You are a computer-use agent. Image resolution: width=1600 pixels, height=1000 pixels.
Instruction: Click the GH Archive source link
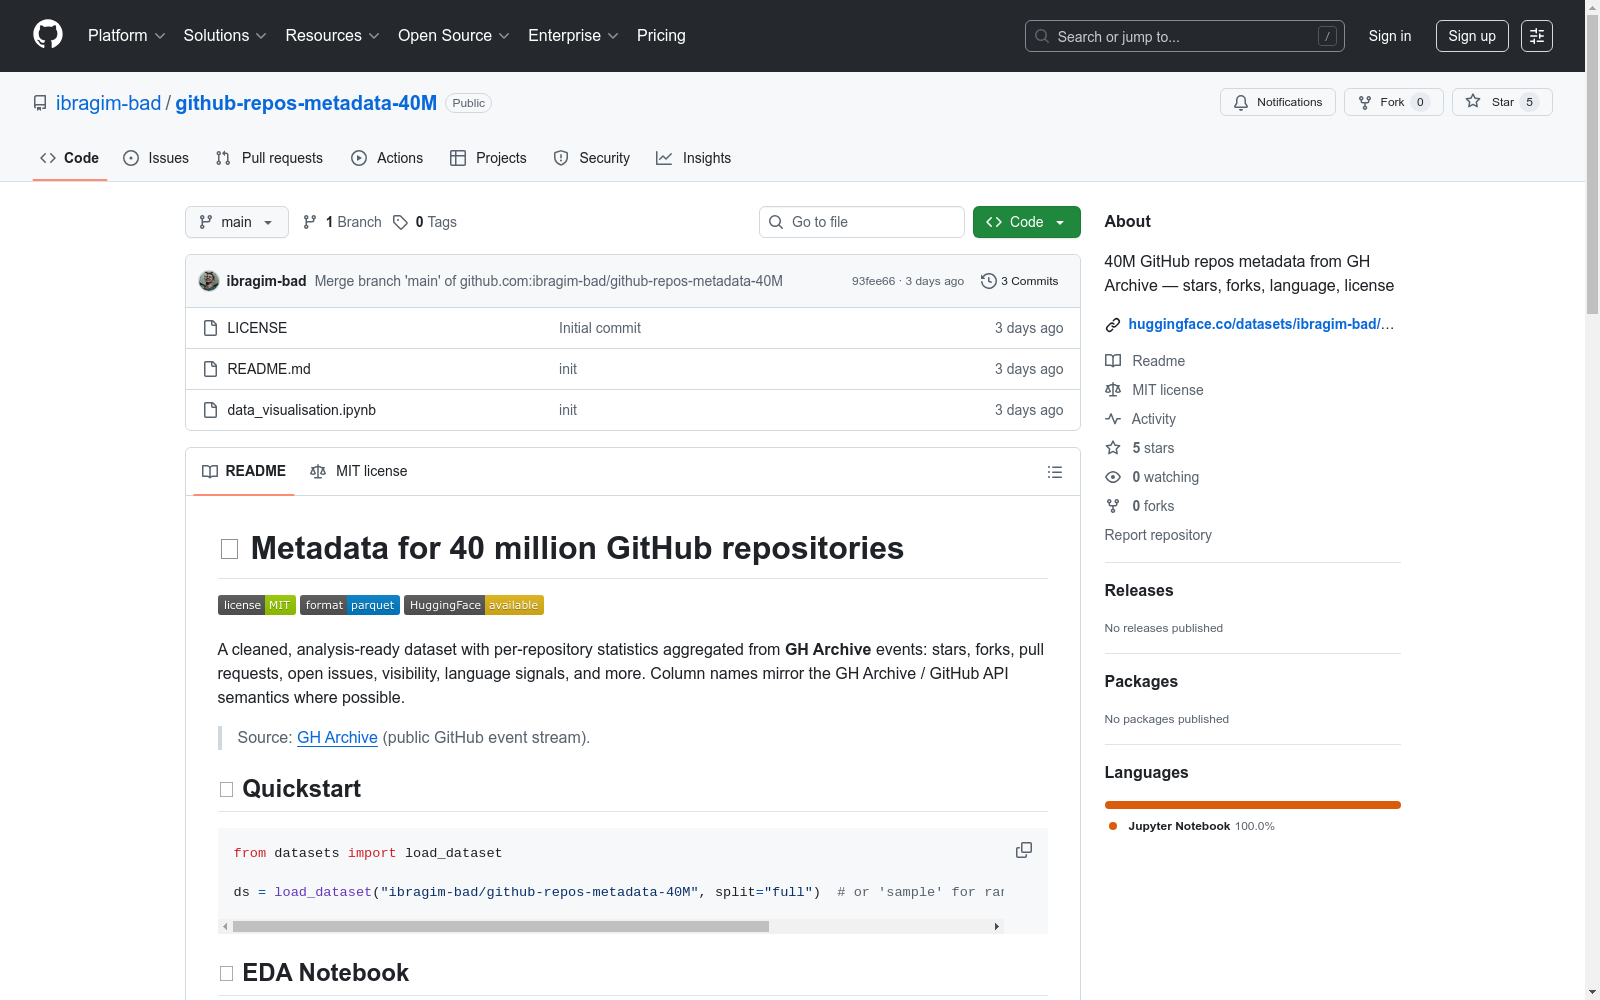[337, 738]
